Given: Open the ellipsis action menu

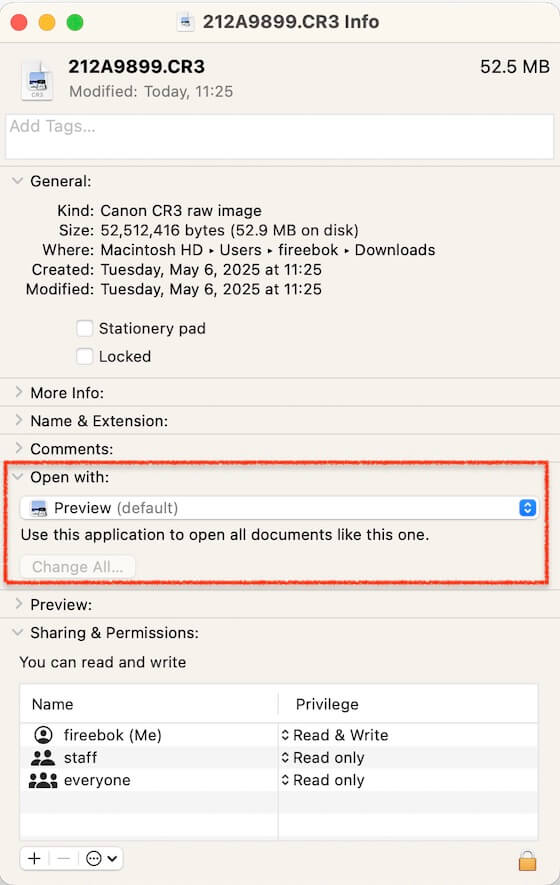Looking at the screenshot, I should (x=101, y=858).
